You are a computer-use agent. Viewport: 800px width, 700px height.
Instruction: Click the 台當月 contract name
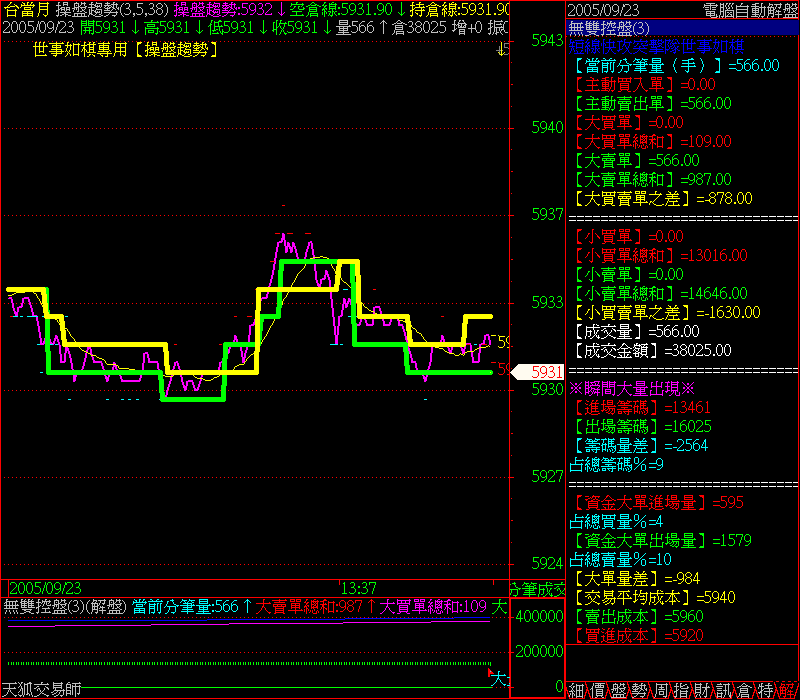[x=27, y=9]
